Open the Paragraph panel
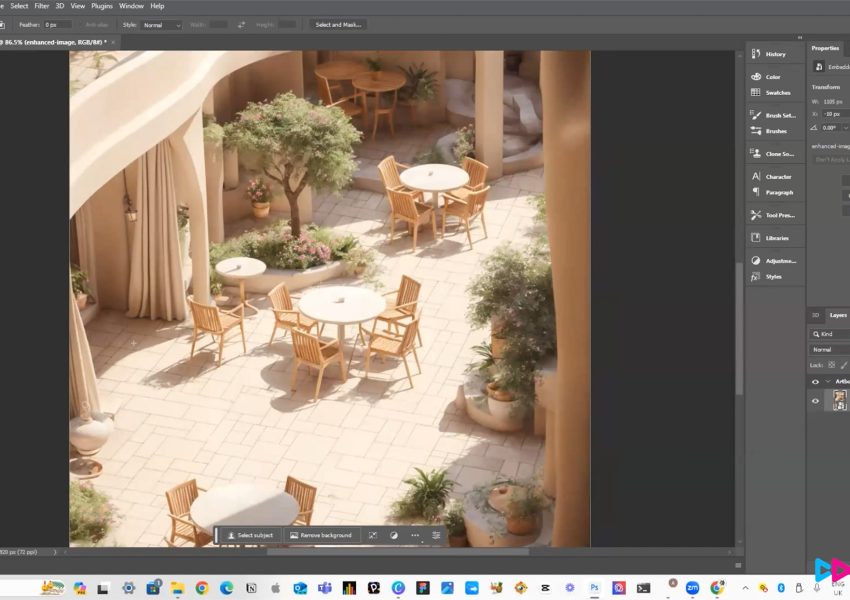This screenshot has width=850, height=600. tap(778, 192)
